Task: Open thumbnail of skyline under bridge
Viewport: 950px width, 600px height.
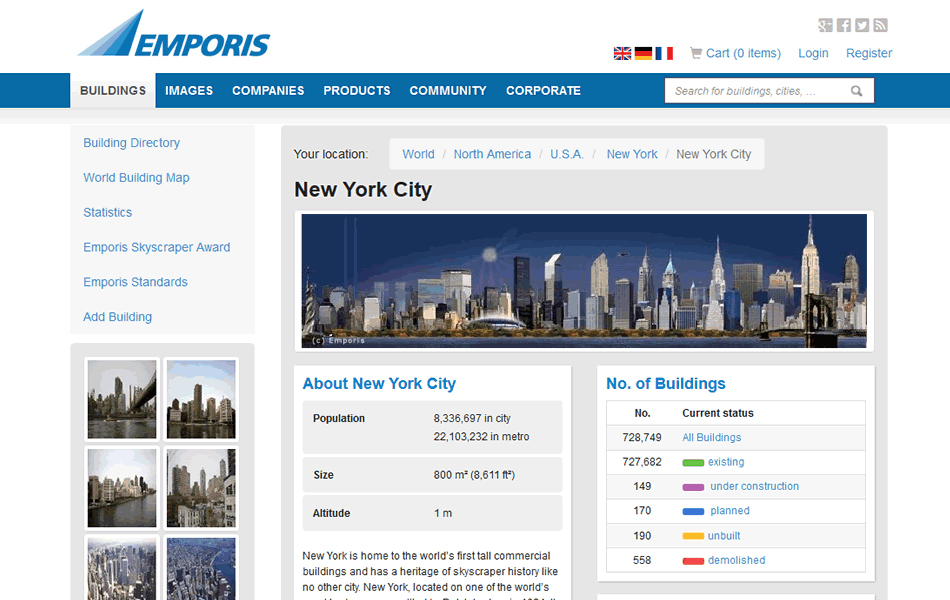Action: (122, 399)
